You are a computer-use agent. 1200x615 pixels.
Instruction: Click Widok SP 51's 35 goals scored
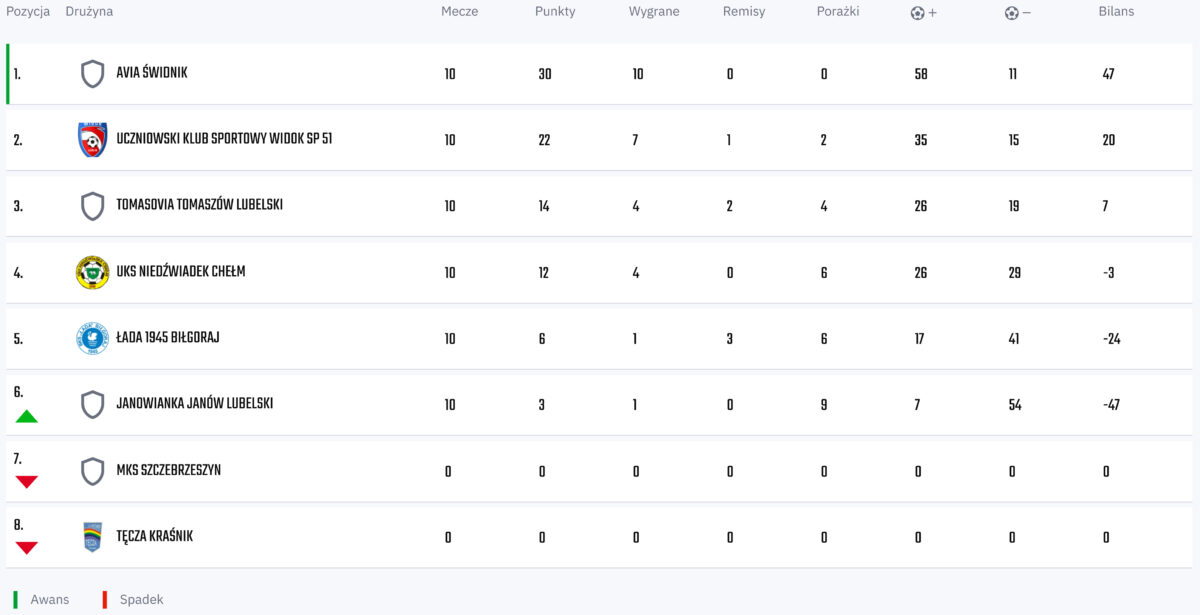pyautogui.click(x=921, y=140)
